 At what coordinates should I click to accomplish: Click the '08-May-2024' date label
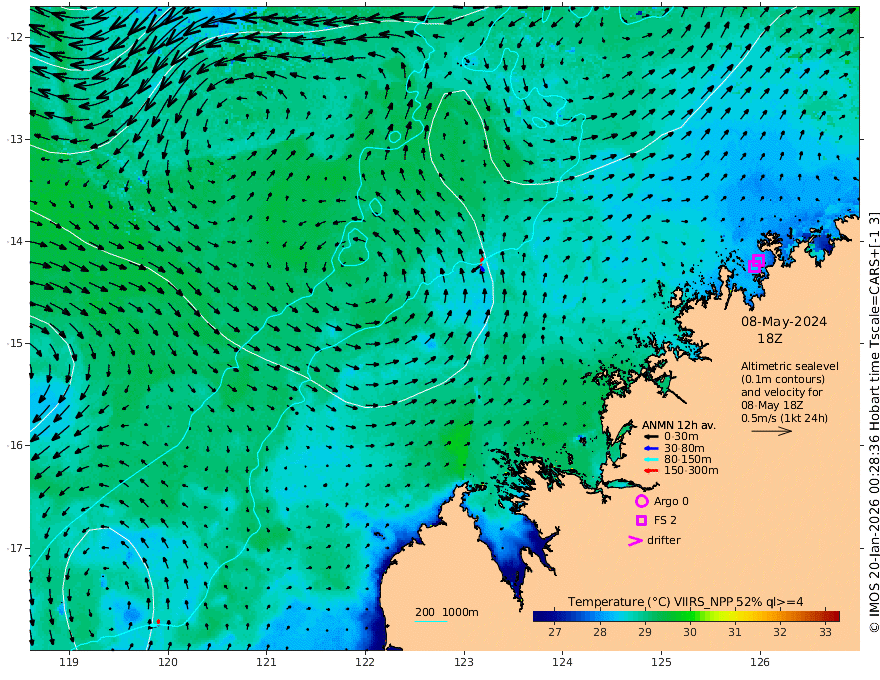(784, 321)
